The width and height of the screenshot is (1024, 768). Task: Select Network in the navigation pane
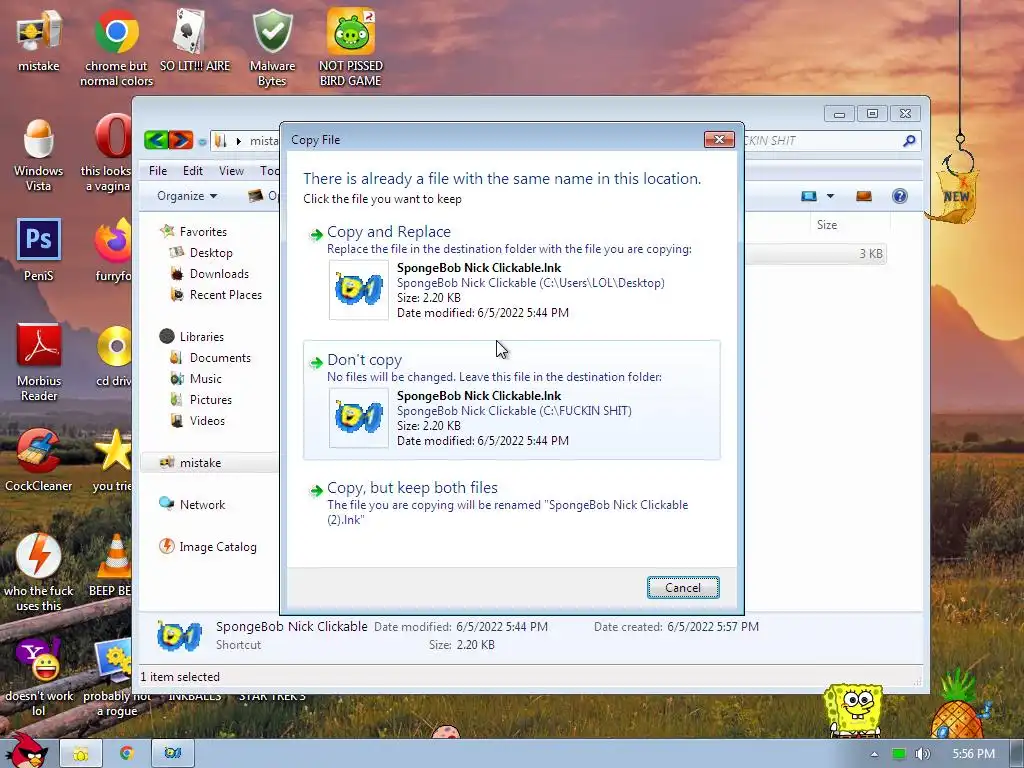pyautogui.click(x=202, y=505)
